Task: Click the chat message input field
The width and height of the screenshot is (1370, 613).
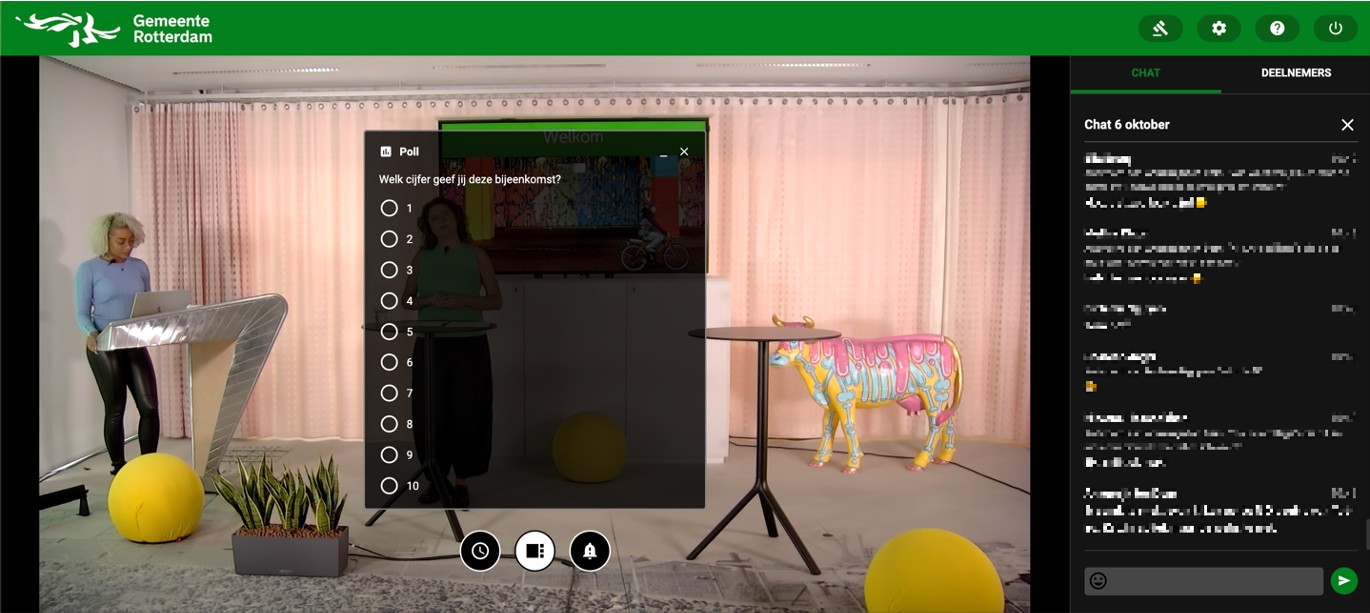Action: (1204, 581)
